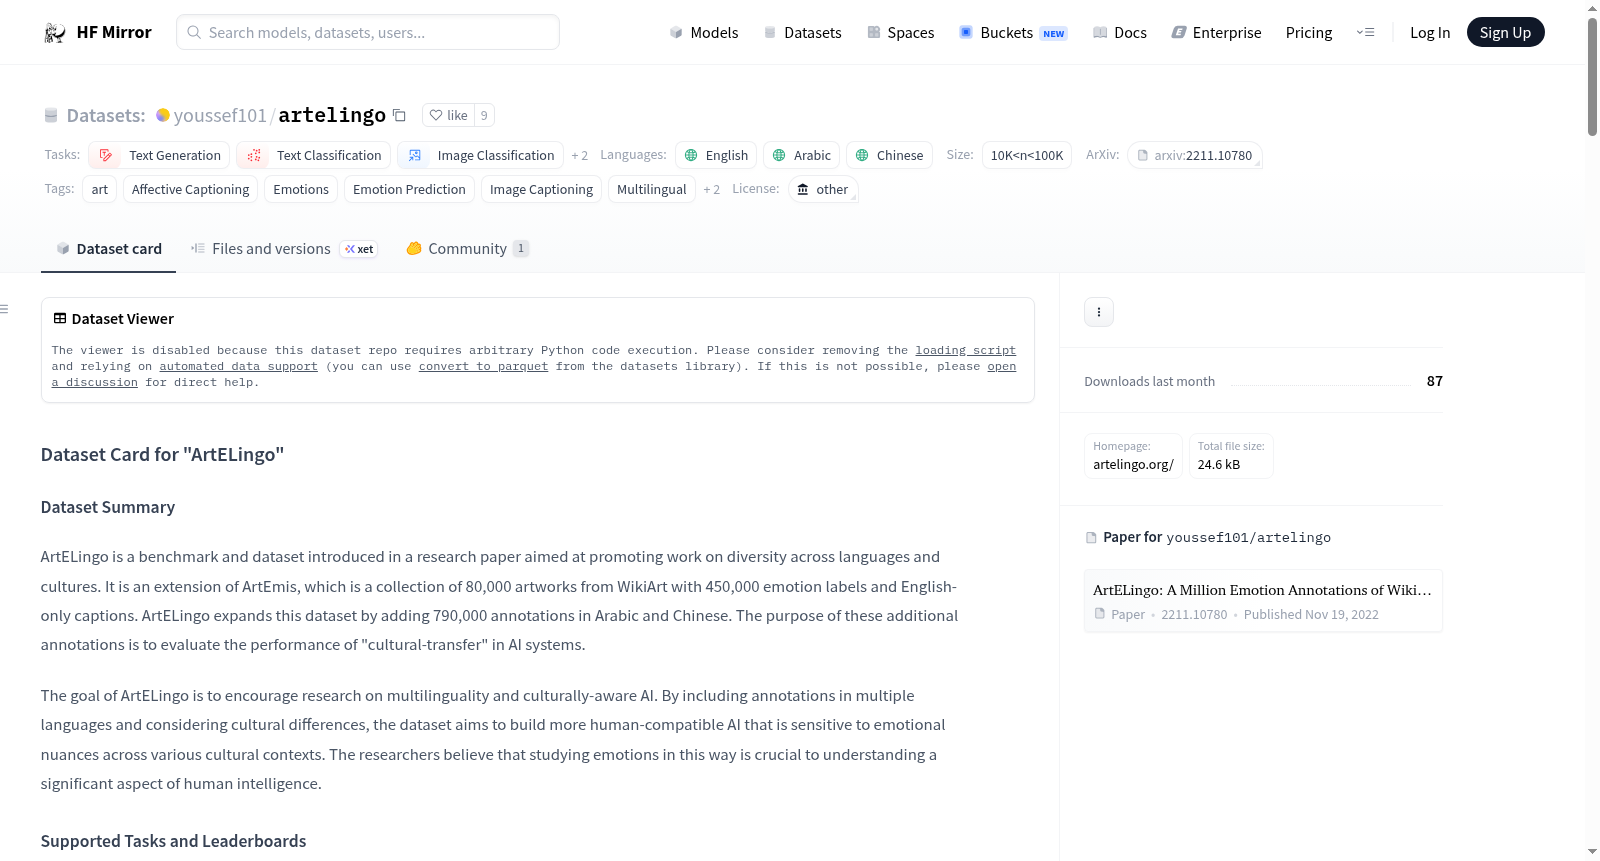Go to the Pricing page

pos(1309,32)
